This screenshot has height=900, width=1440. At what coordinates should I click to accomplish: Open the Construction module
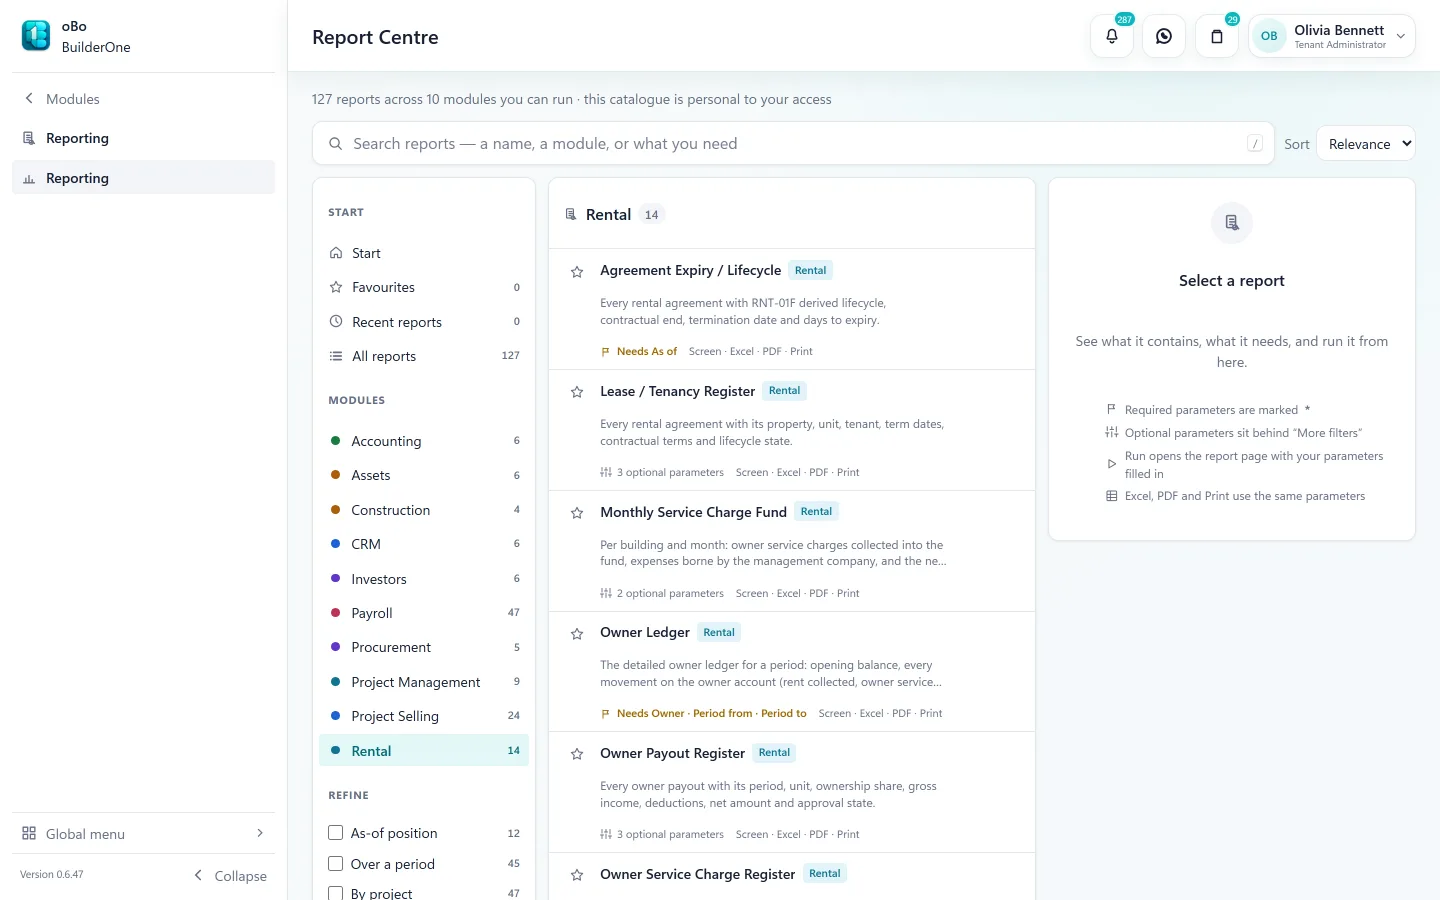pyautogui.click(x=424, y=510)
